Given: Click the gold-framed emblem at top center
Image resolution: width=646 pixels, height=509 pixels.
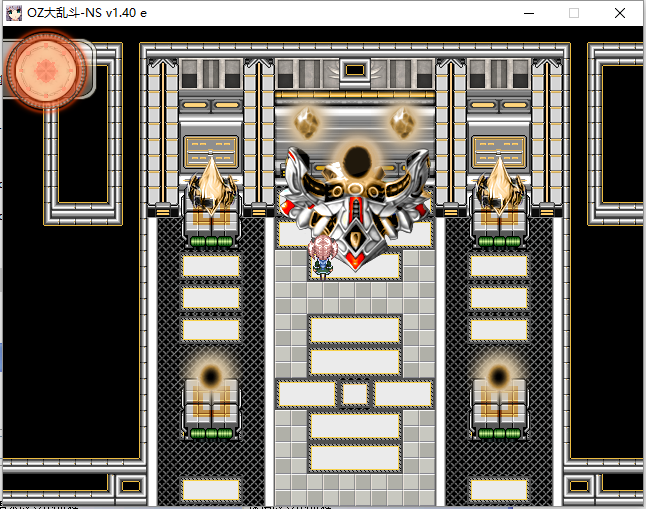Looking at the screenshot, I should (355, 70).
